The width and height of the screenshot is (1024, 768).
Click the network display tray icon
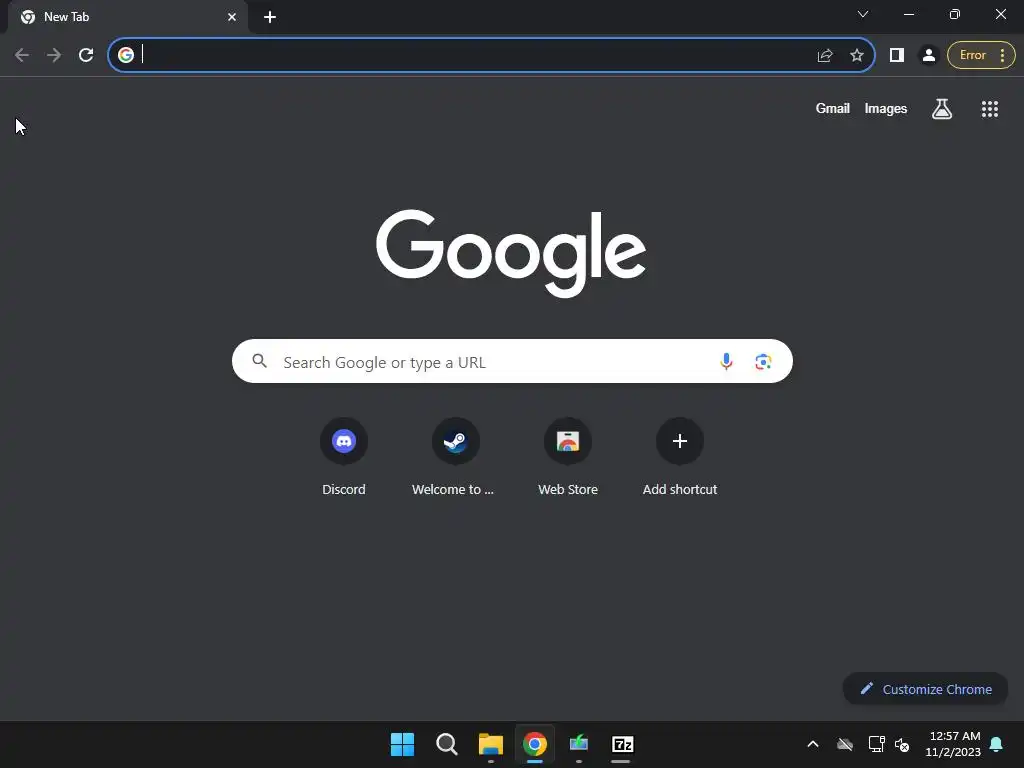pyautogui.click(x=876, y=744)
